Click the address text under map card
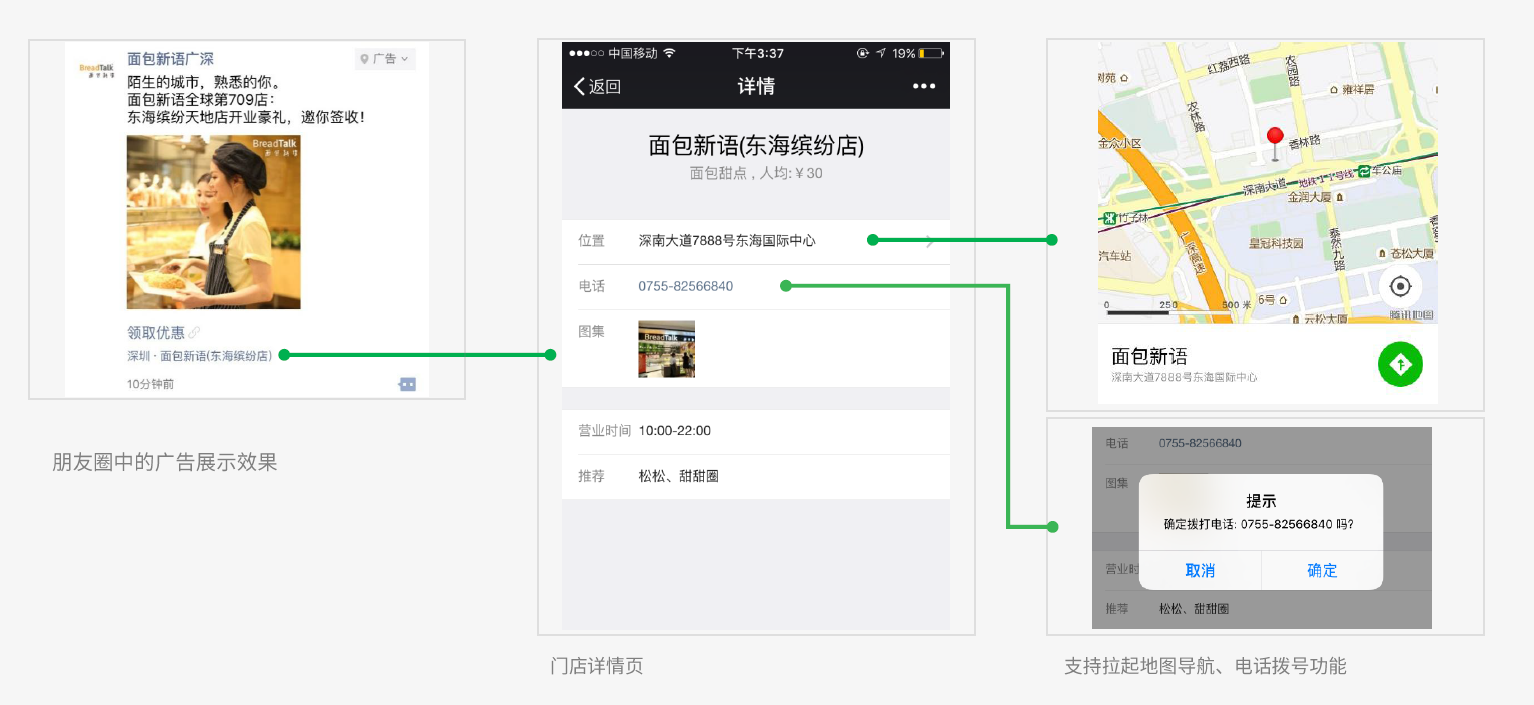 tap(1184, 378)
